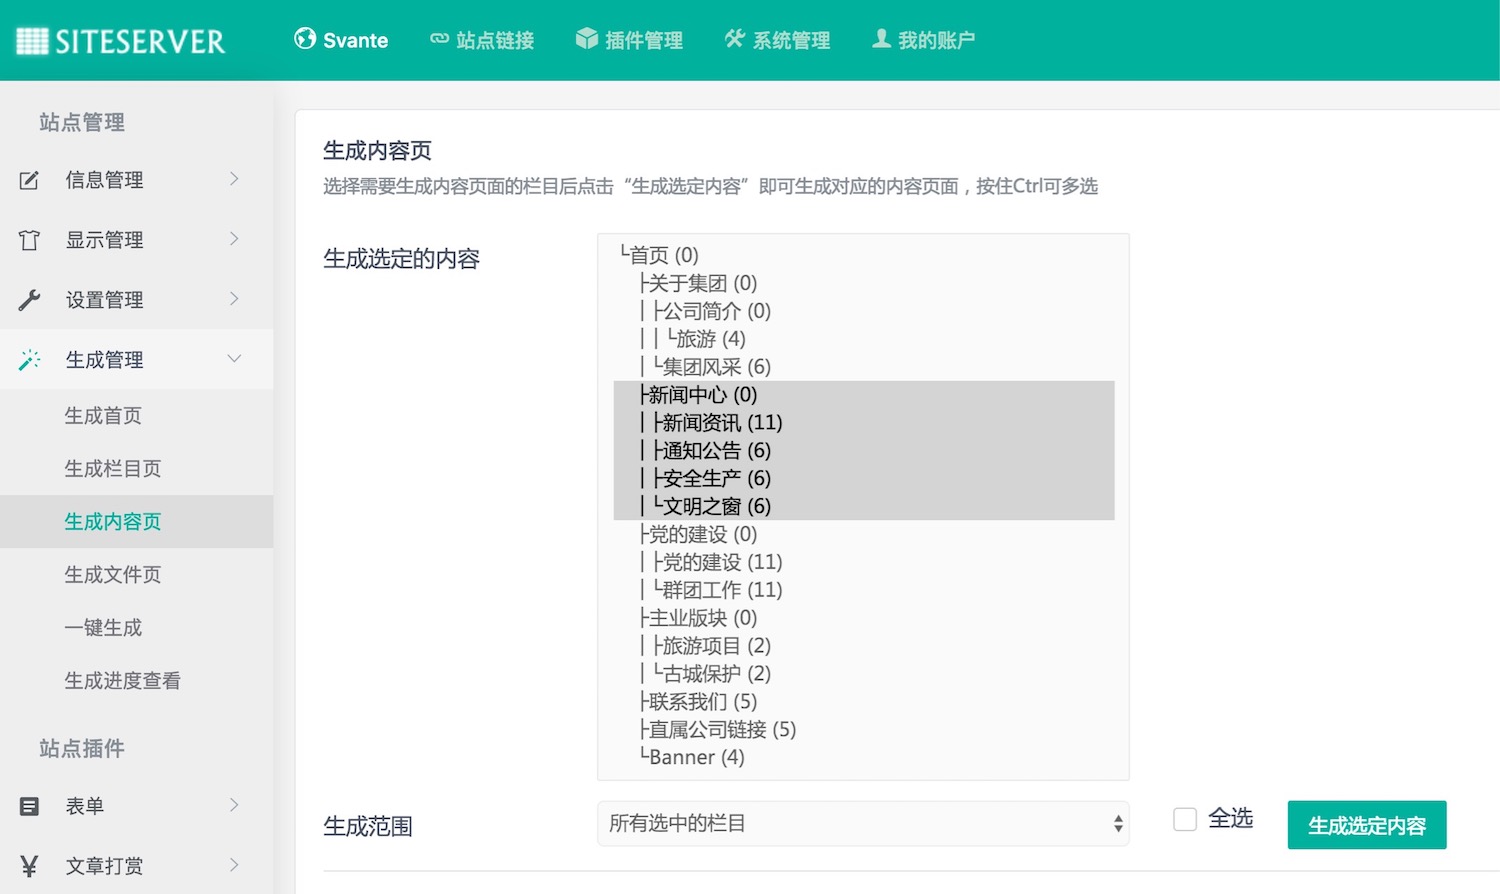This screenshot has width=1500, height=894.
Task: Select 旅游项目 (2) in the list
Action: pyautogui.click(x=864, y=646)
